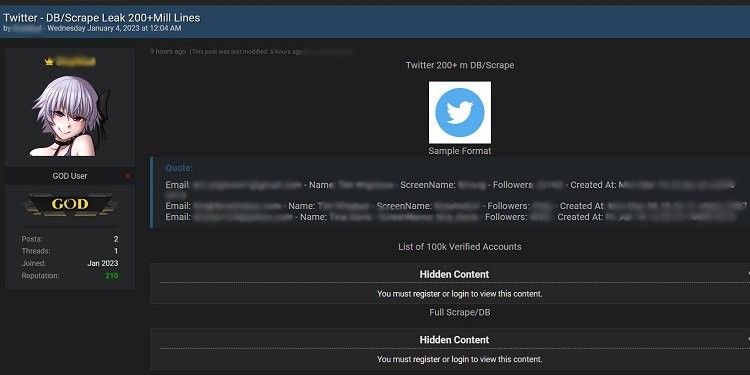This screenshot has height=375, width=750.
Task: Click the 'Wednesday January 4, 2023 at 12:04 AM' timestamp
Action: click(114, 29)
